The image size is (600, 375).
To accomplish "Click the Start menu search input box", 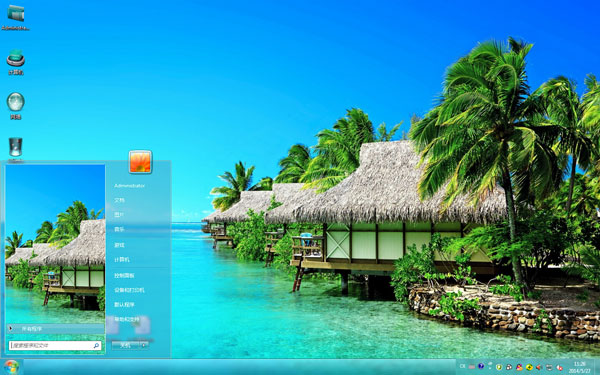I will pyautogui.click(x=55, y=346).
